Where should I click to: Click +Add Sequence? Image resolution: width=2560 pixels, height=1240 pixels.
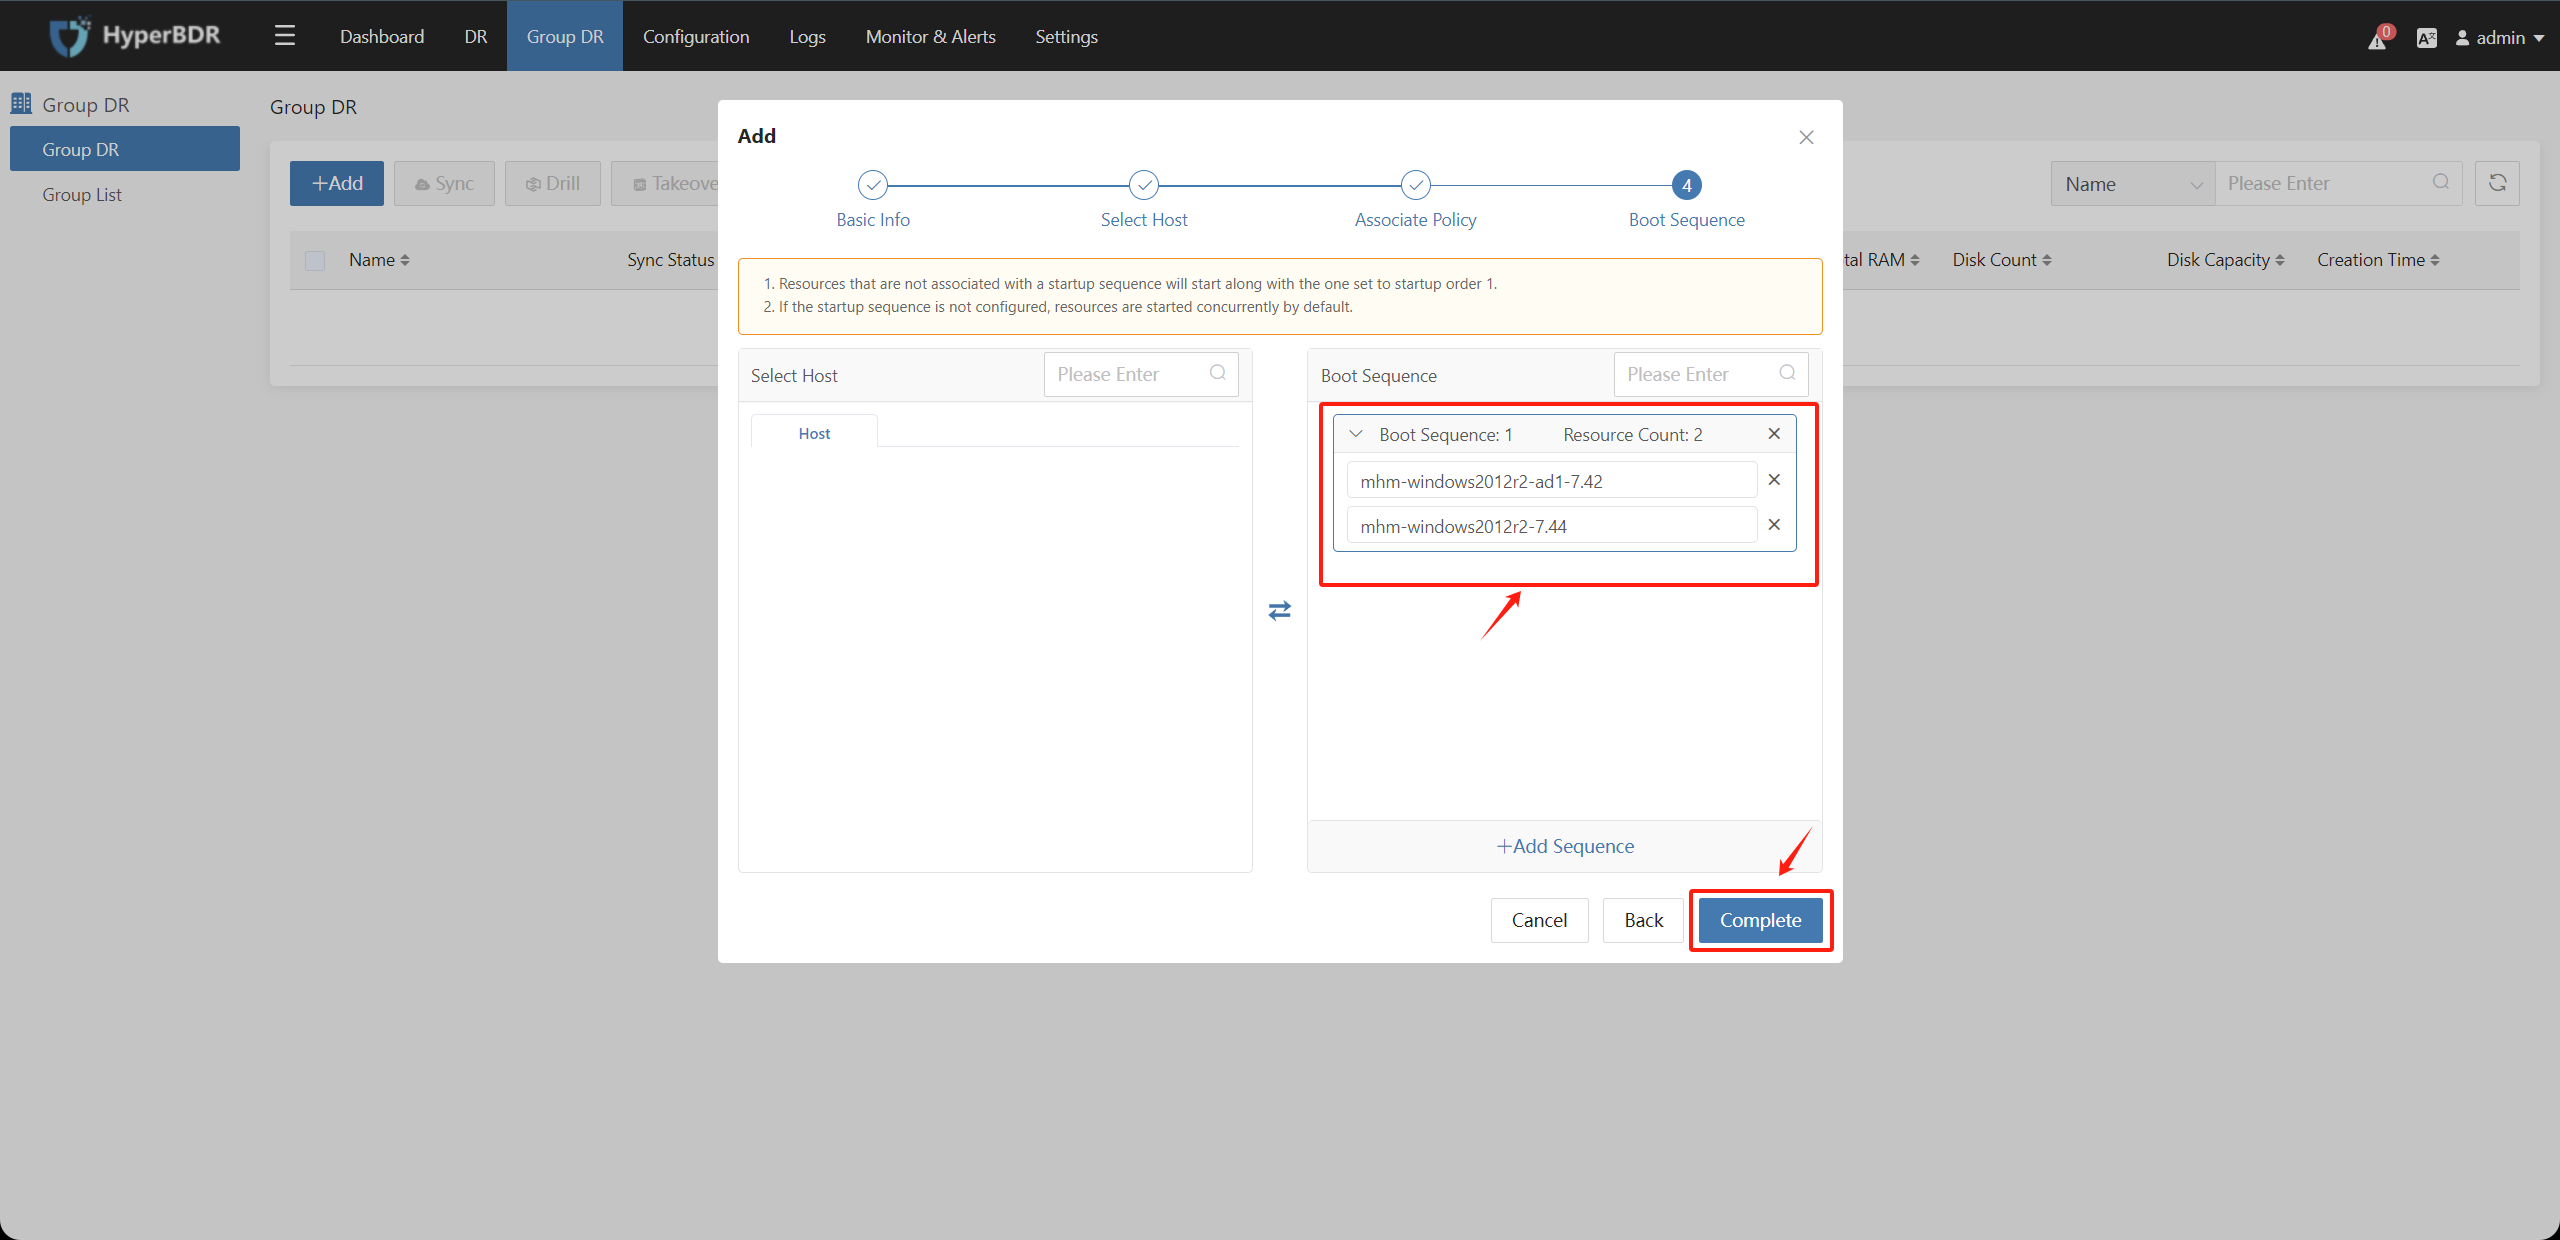pyautogui.click(x=1565, y=846)
